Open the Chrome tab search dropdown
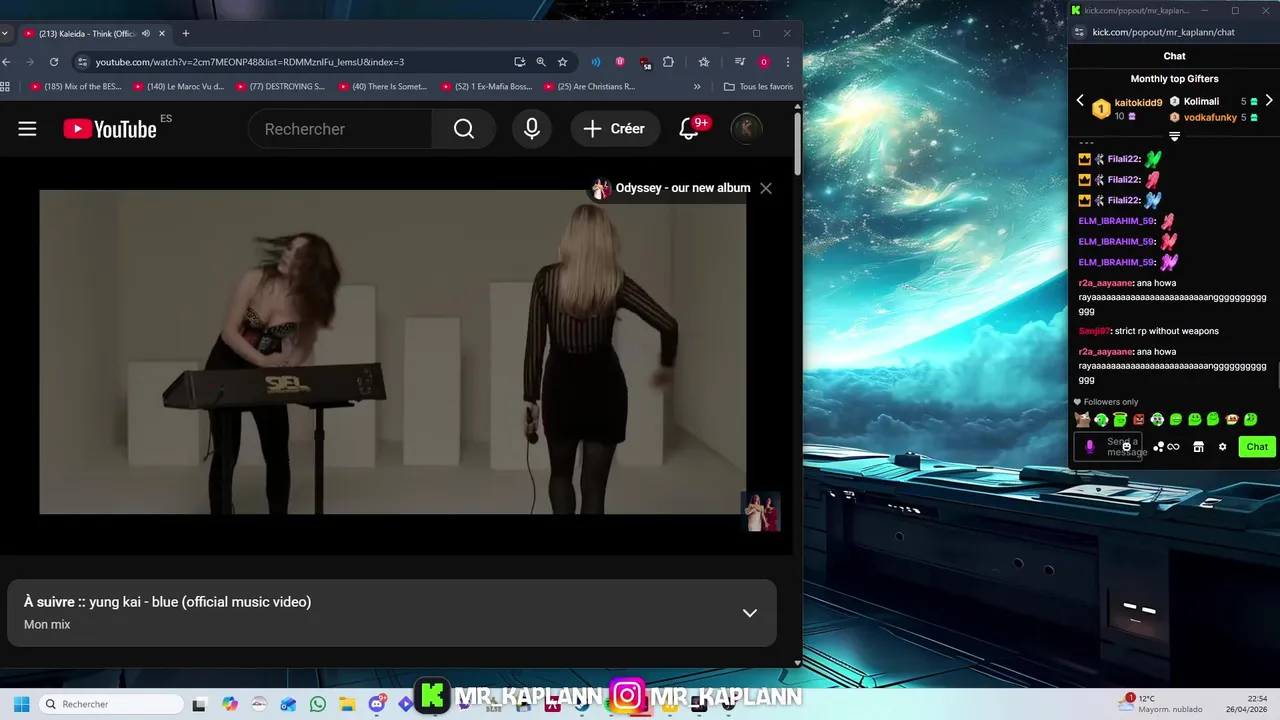1280x720 pixels. click(5, 33)
